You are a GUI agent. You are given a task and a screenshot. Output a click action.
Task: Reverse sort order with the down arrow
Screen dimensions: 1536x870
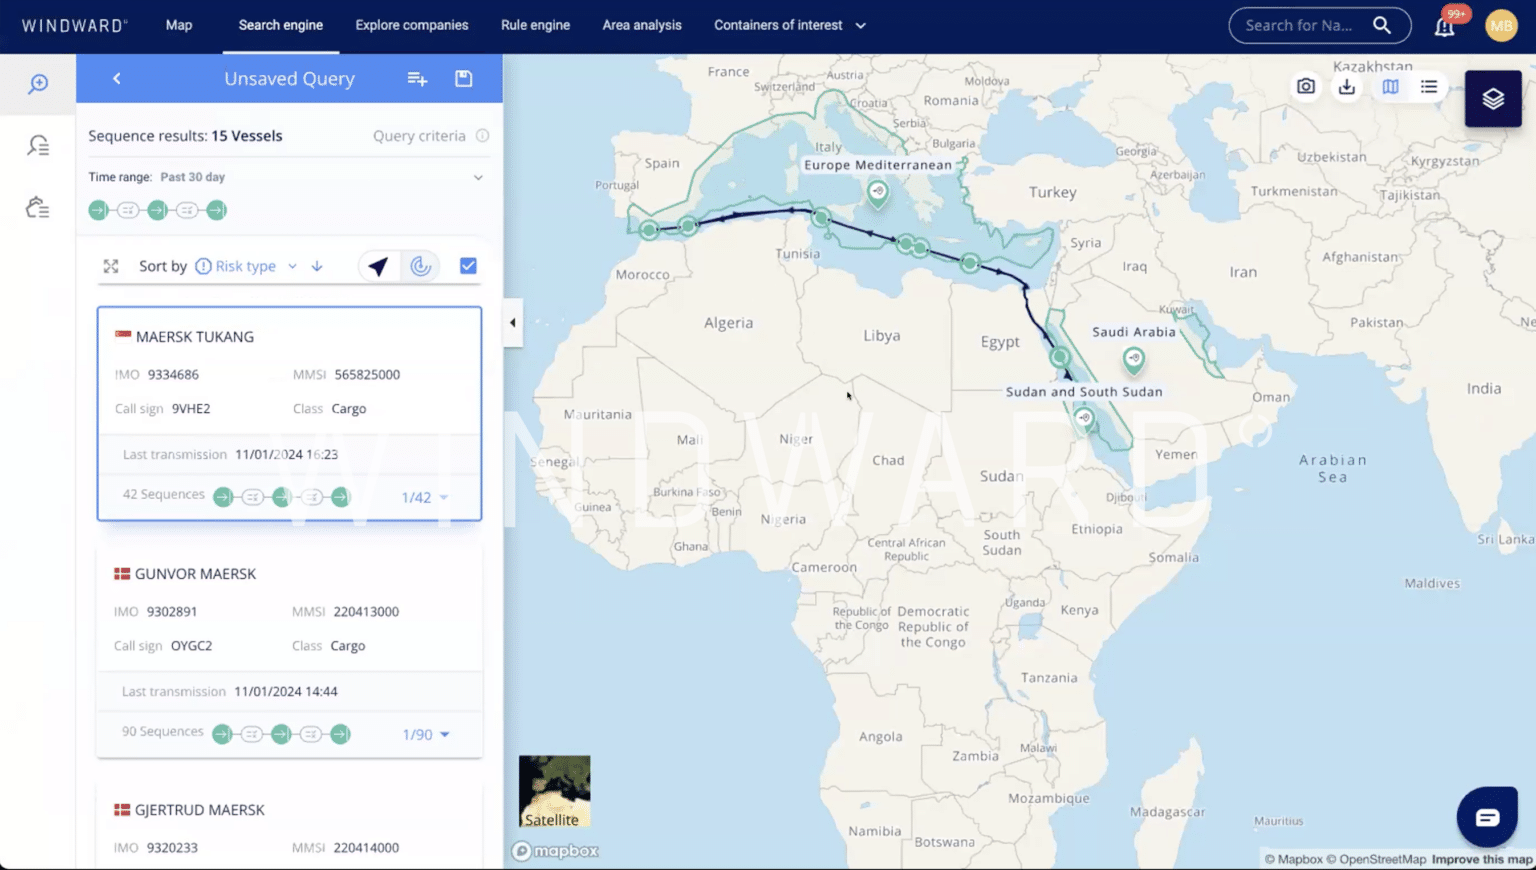click(x=317, y=266)
